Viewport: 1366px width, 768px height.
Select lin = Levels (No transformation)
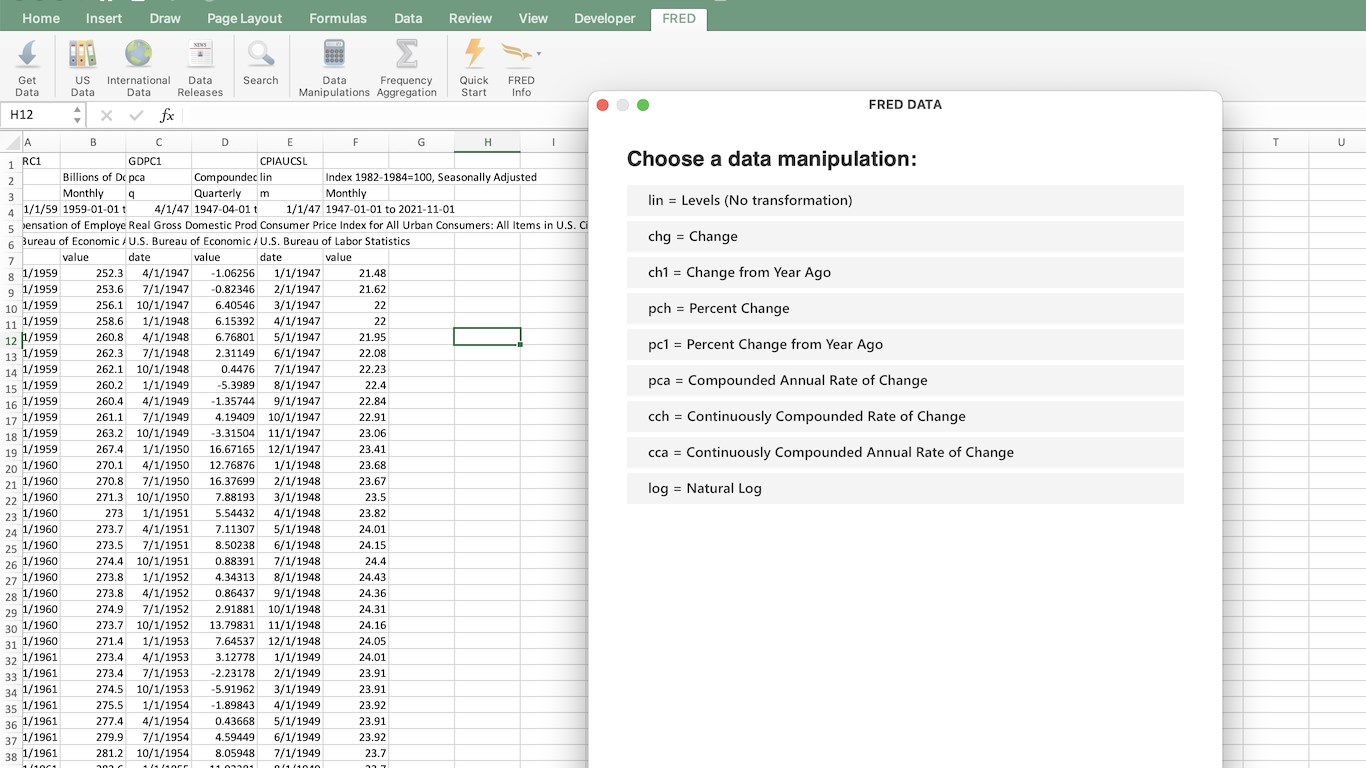(x=905, y=200)
